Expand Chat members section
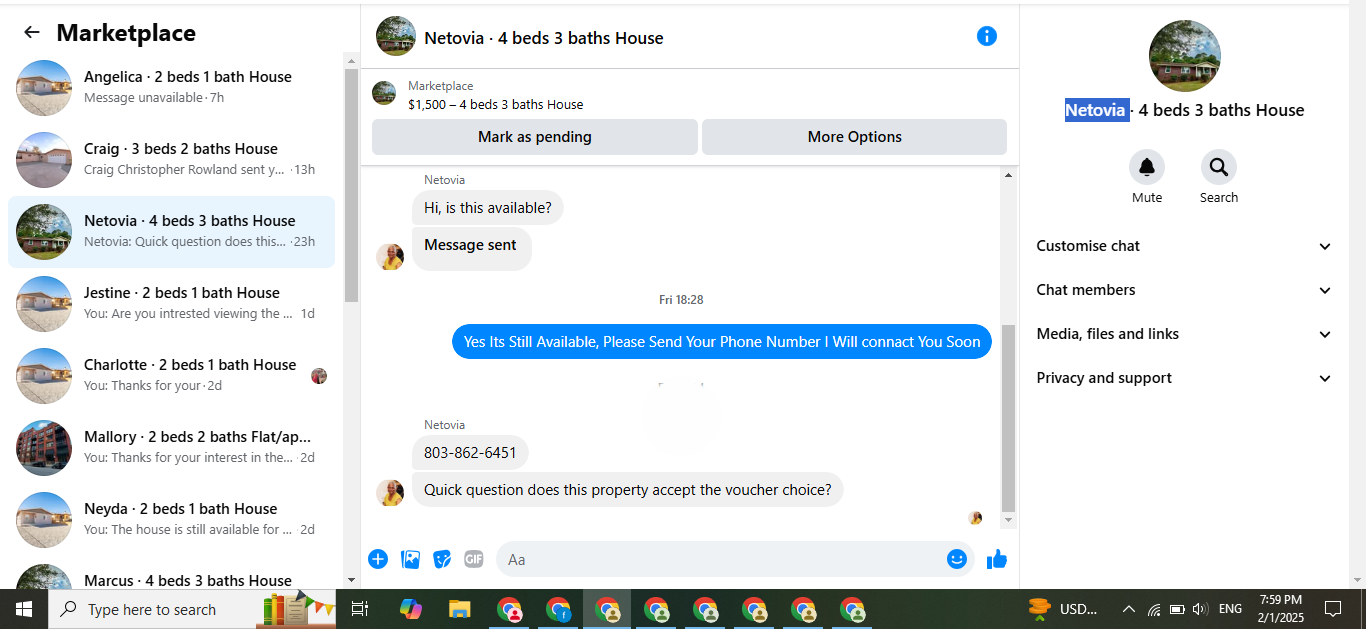Screen dimensions: 1366x629 pyautogui.click(x=1184, y=290)
